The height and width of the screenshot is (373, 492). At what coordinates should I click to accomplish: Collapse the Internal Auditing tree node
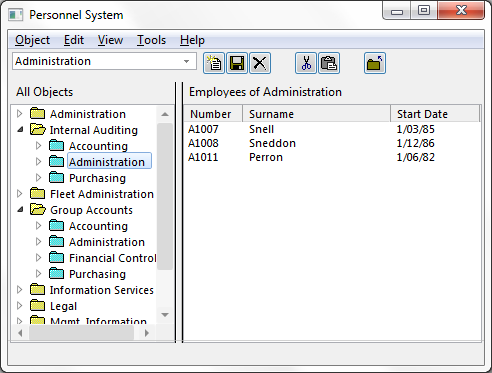(20, 130)
